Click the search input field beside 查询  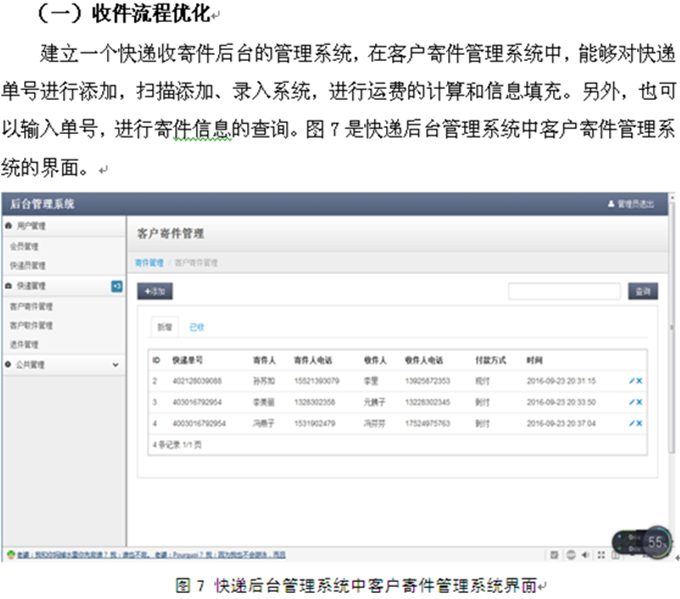coord(563,291)
